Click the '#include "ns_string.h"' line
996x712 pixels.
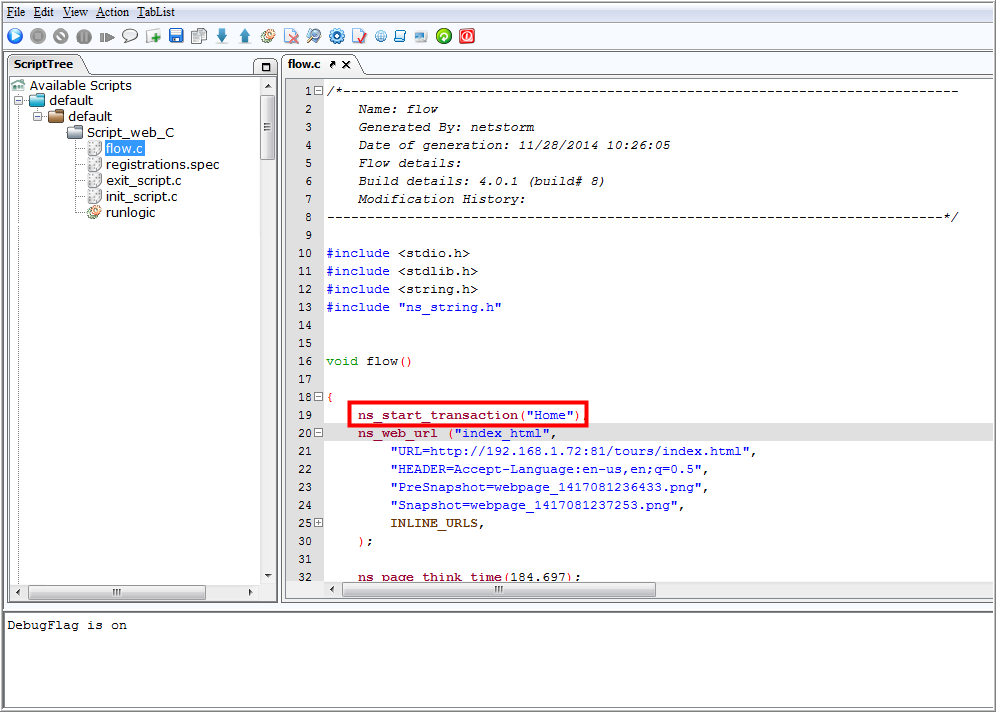click(414, 307)
